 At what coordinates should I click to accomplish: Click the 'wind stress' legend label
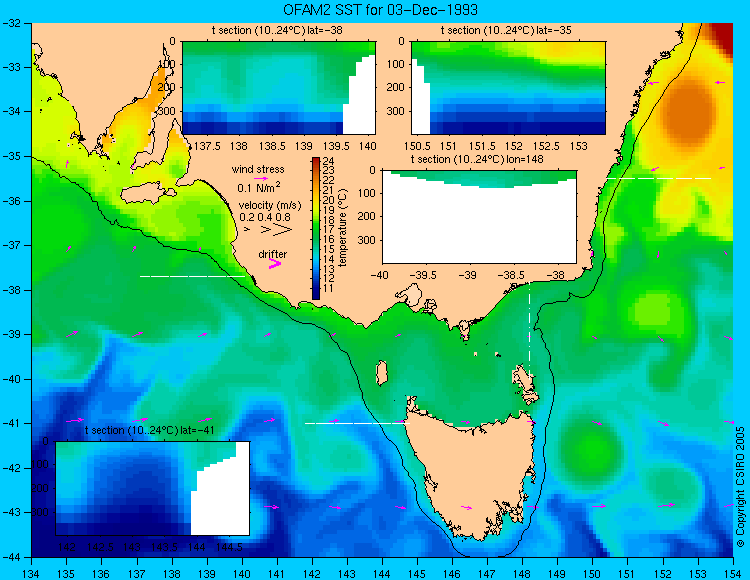click(x=258, y=169)
